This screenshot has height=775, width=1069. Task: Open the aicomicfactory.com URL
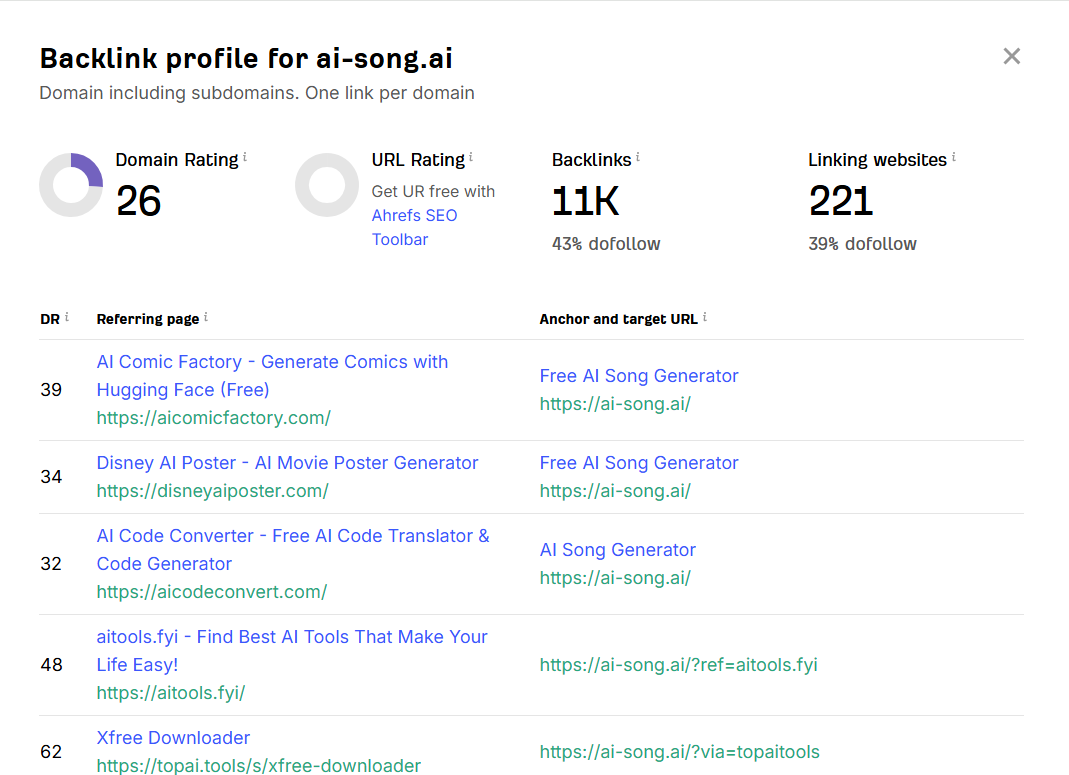213,418
